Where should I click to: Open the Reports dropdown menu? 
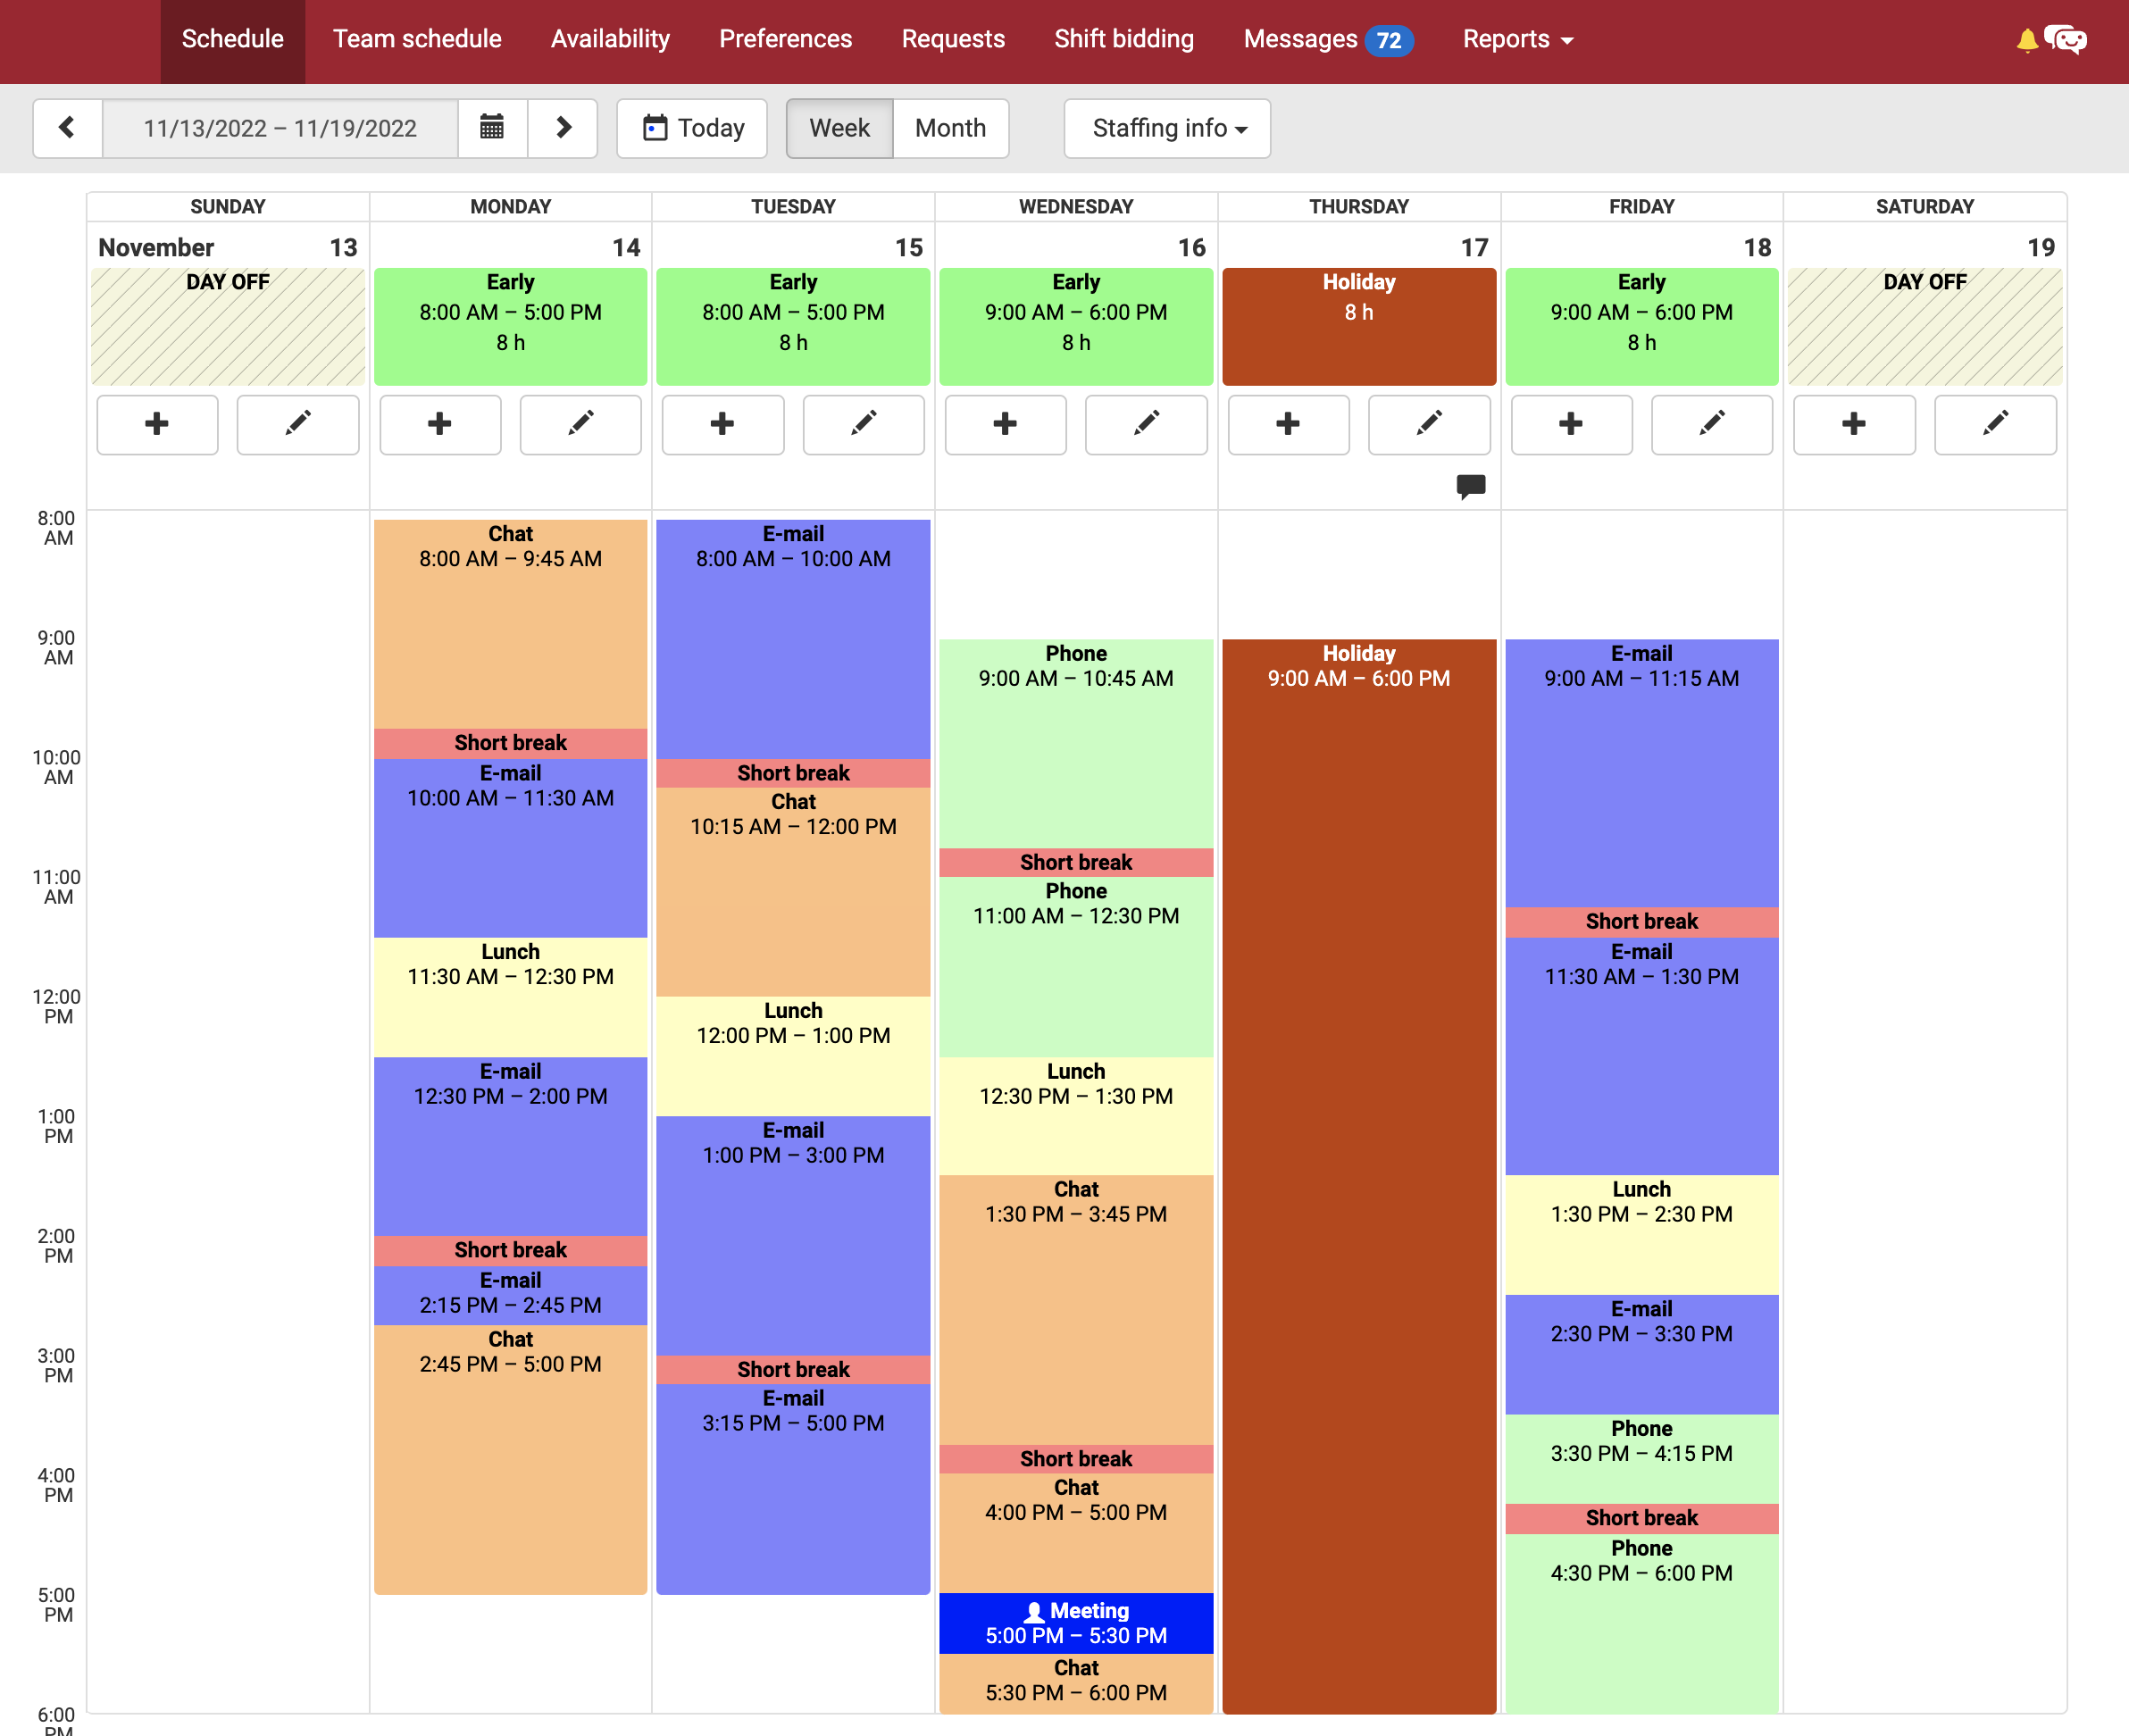(x=1517, y=40)
